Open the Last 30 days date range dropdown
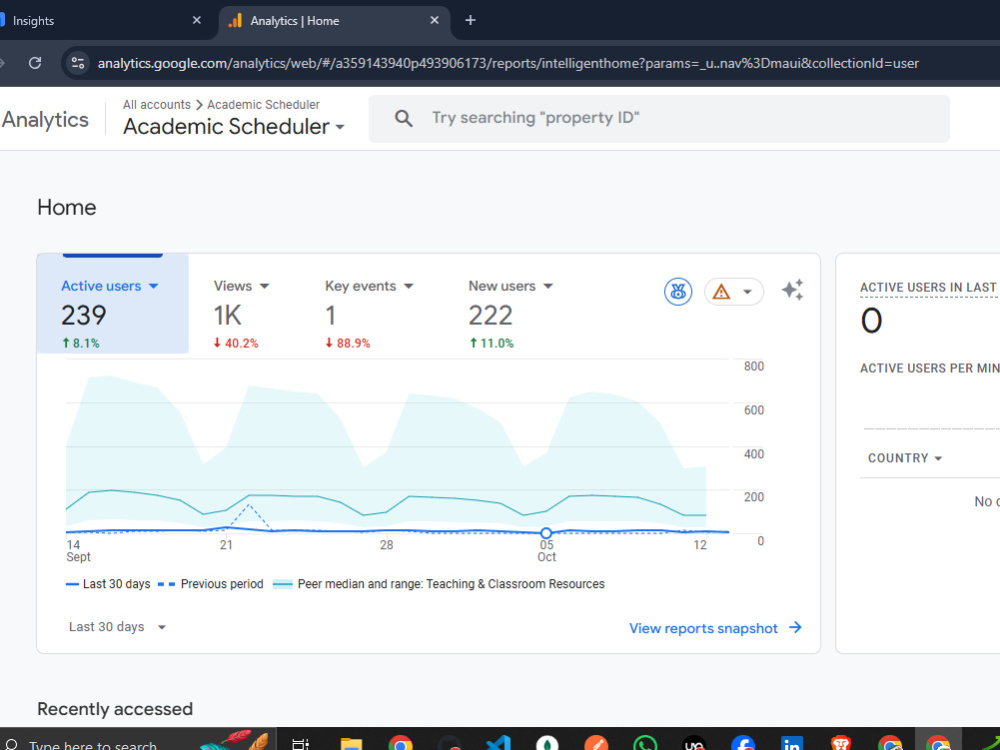 (x=117, y=627)
